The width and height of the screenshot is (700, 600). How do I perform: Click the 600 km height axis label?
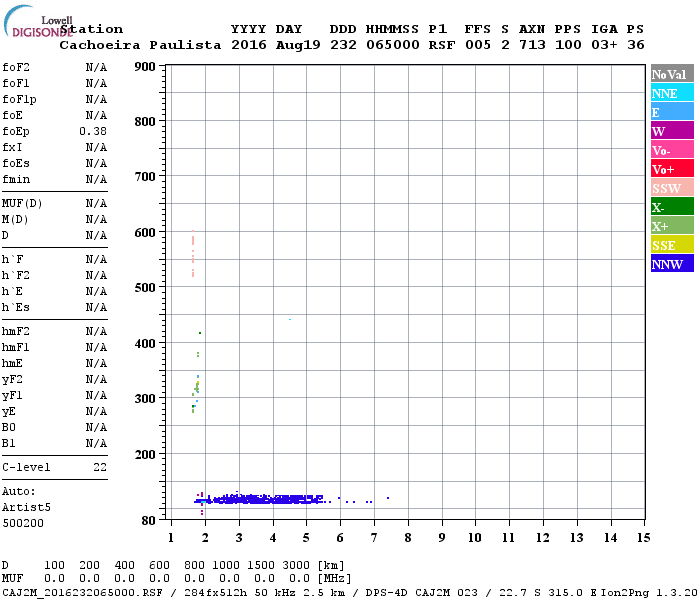(145, 233)
